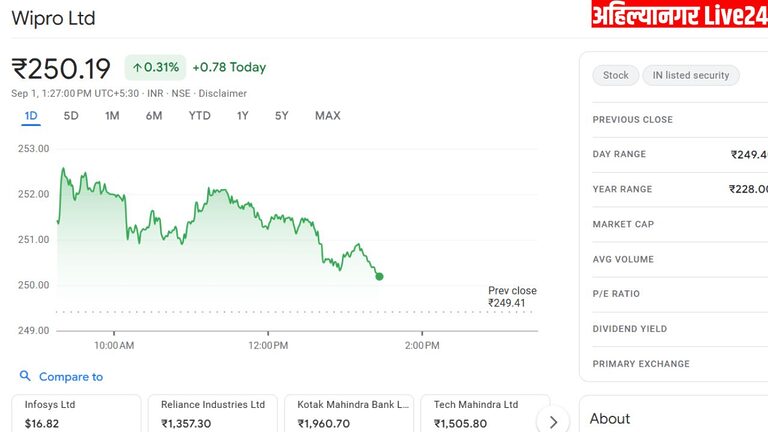Show the 1M chart range
The width and height of the screenshot is (768, 432).
pyautogui.click(x=112, y=116)
